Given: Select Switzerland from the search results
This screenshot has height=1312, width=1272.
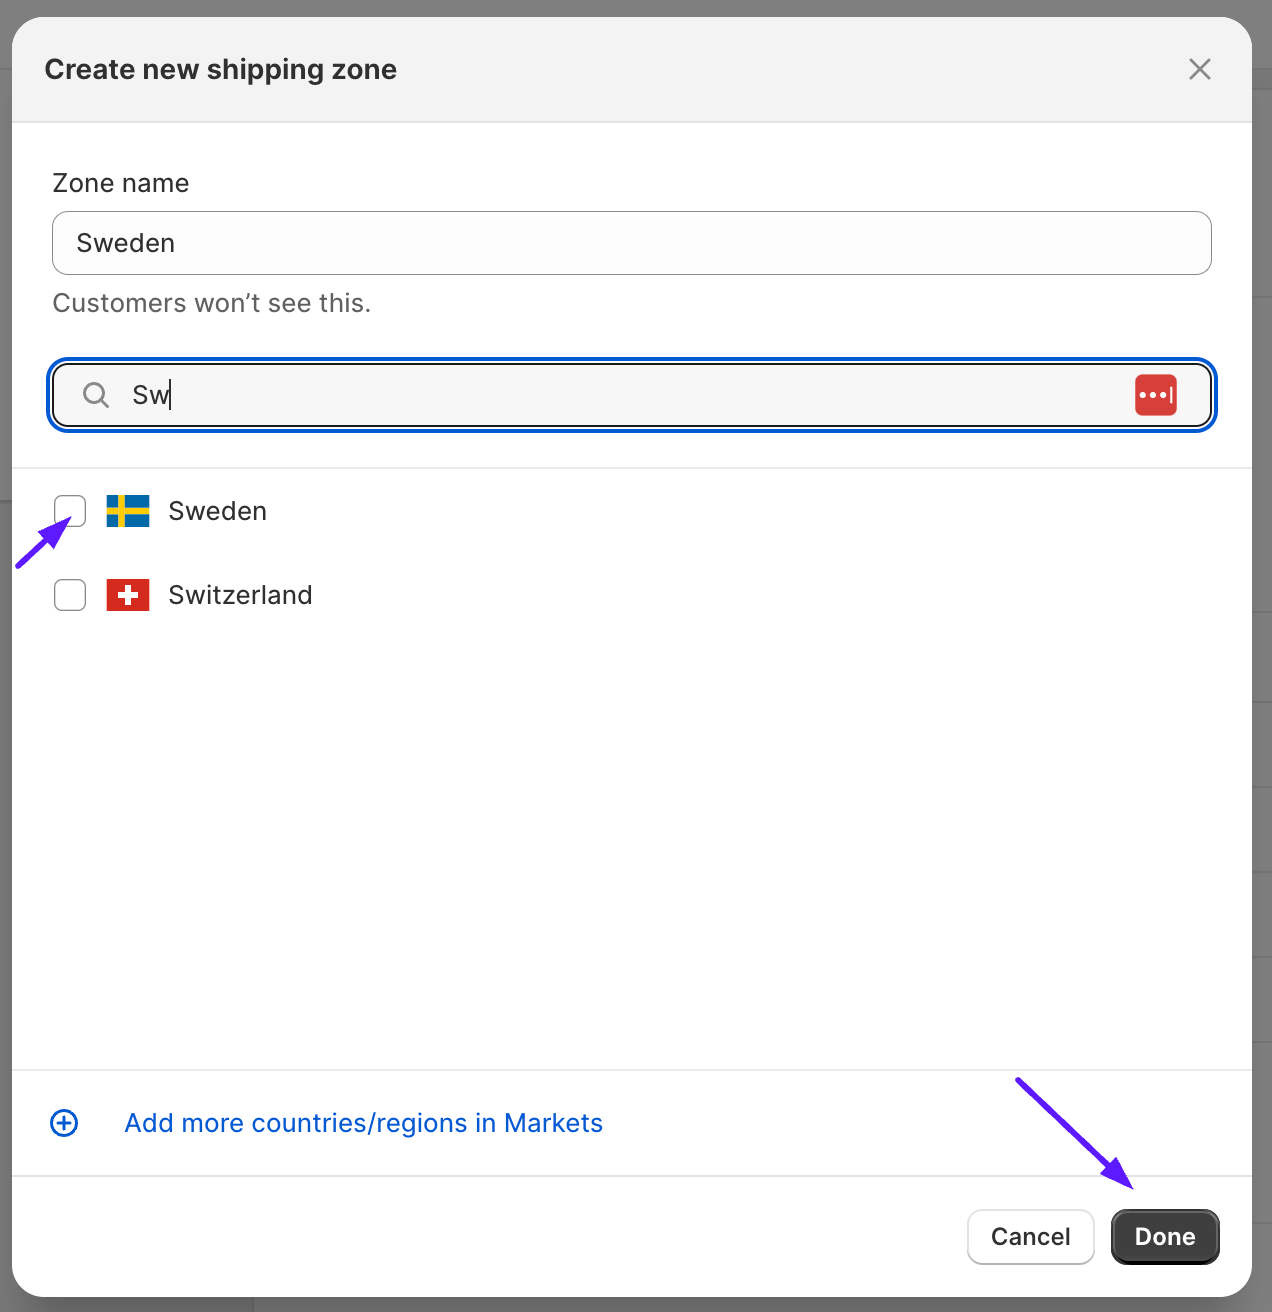Looking at the screenshot, I should 240,594.
